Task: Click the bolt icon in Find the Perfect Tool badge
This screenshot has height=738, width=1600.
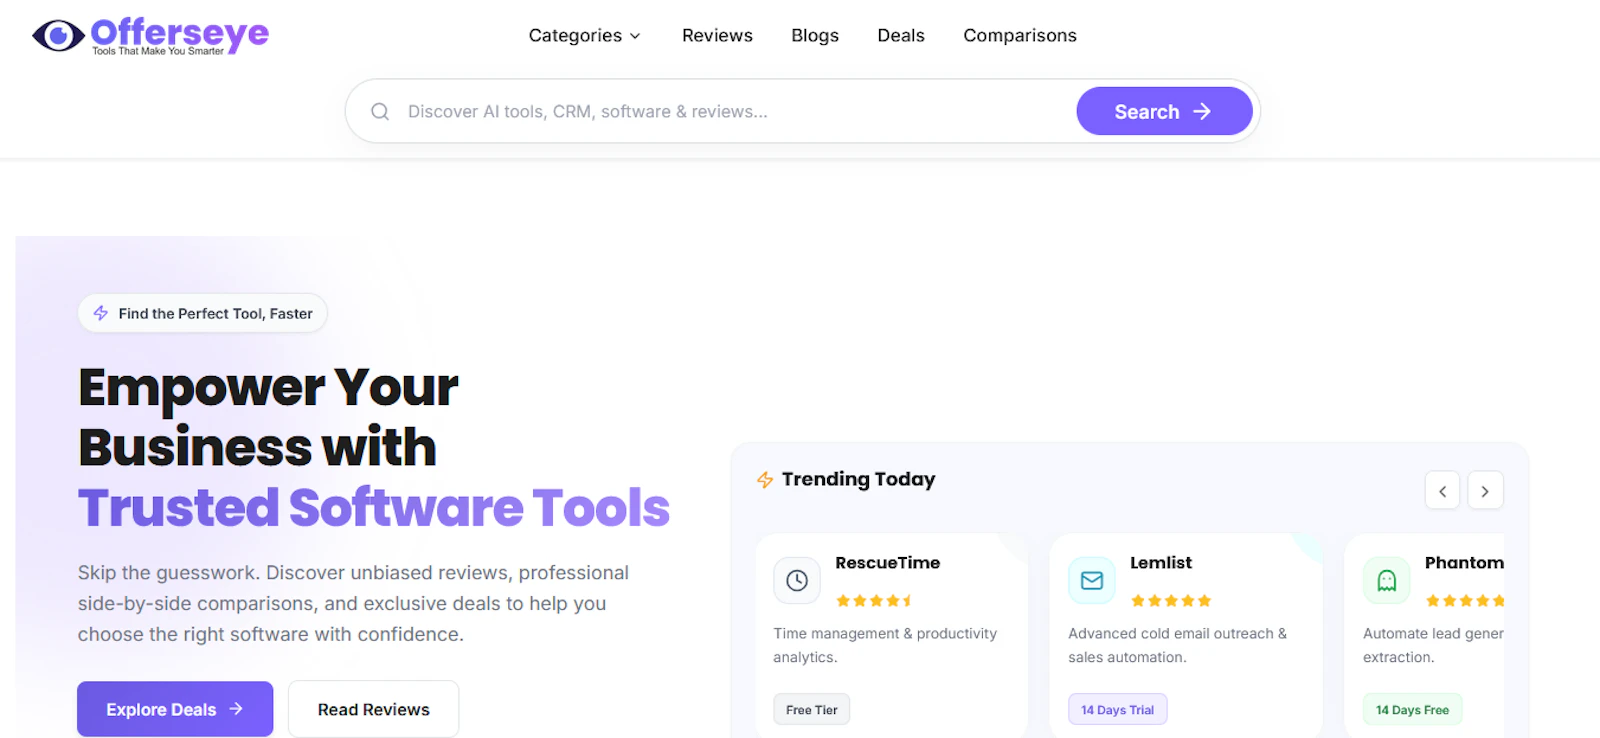Action: pyautogui.click(x=101, y=313)
